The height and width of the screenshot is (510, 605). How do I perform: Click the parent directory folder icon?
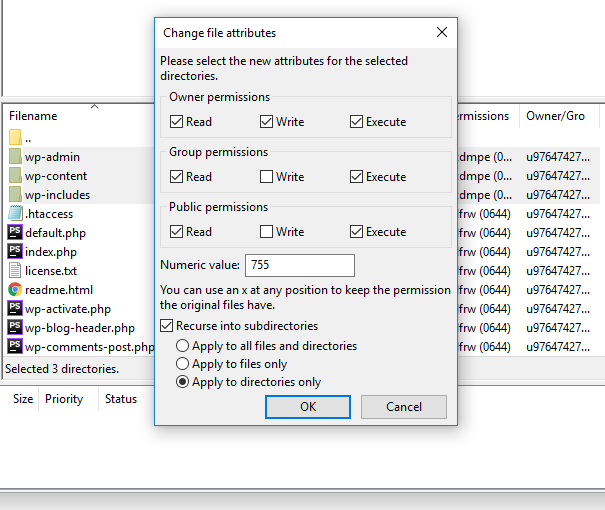[15, 137]
